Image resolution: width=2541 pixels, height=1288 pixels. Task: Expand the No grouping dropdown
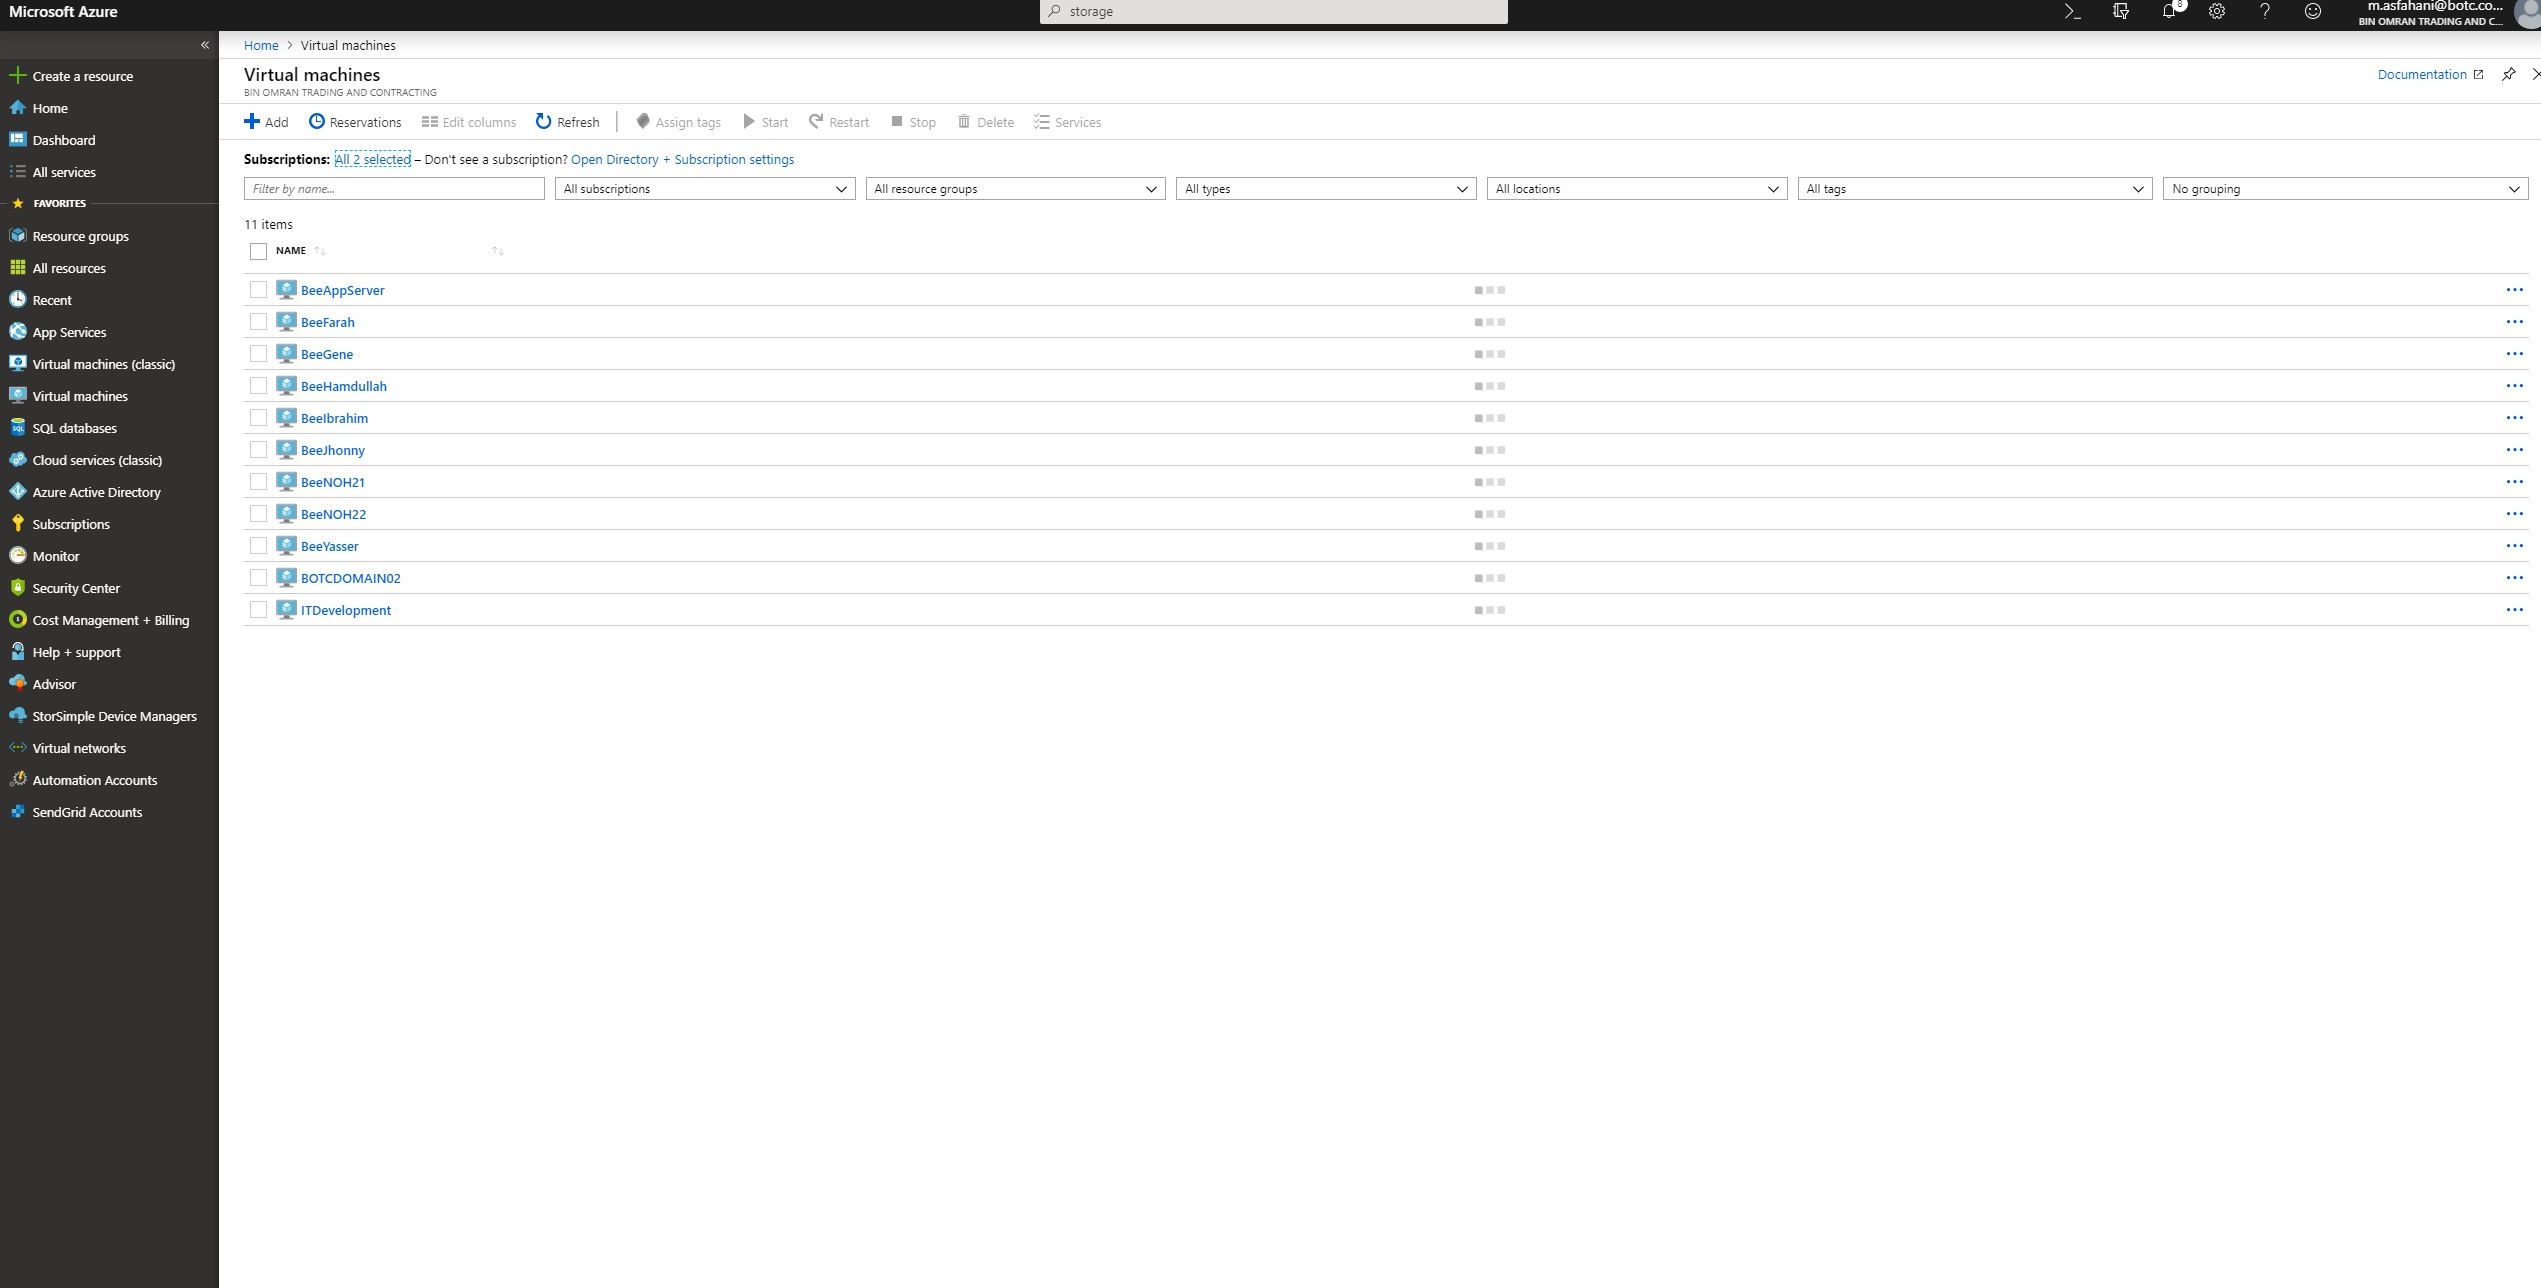2344,189
